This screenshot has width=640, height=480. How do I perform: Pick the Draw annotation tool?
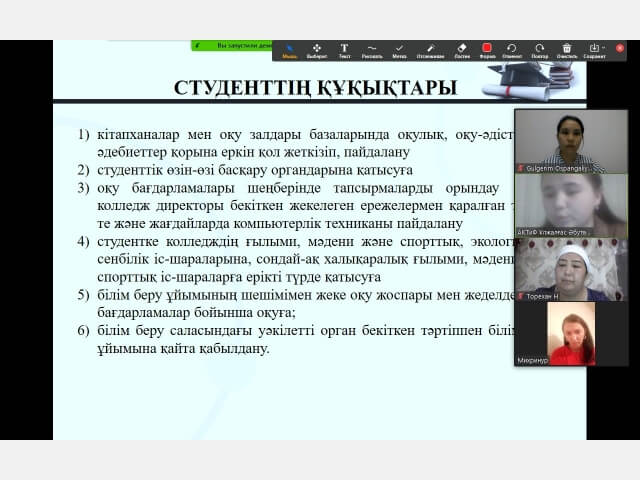coord(372,51)
